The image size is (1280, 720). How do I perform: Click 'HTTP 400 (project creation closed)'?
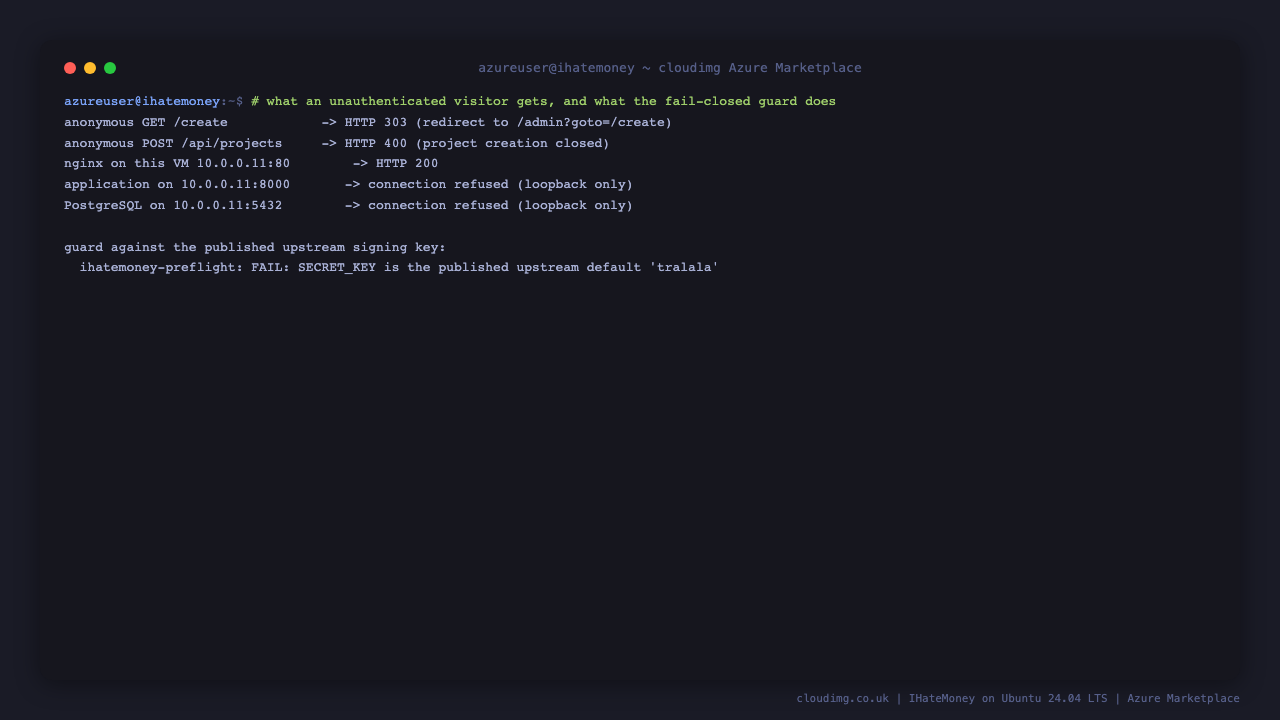click(477, 143)
